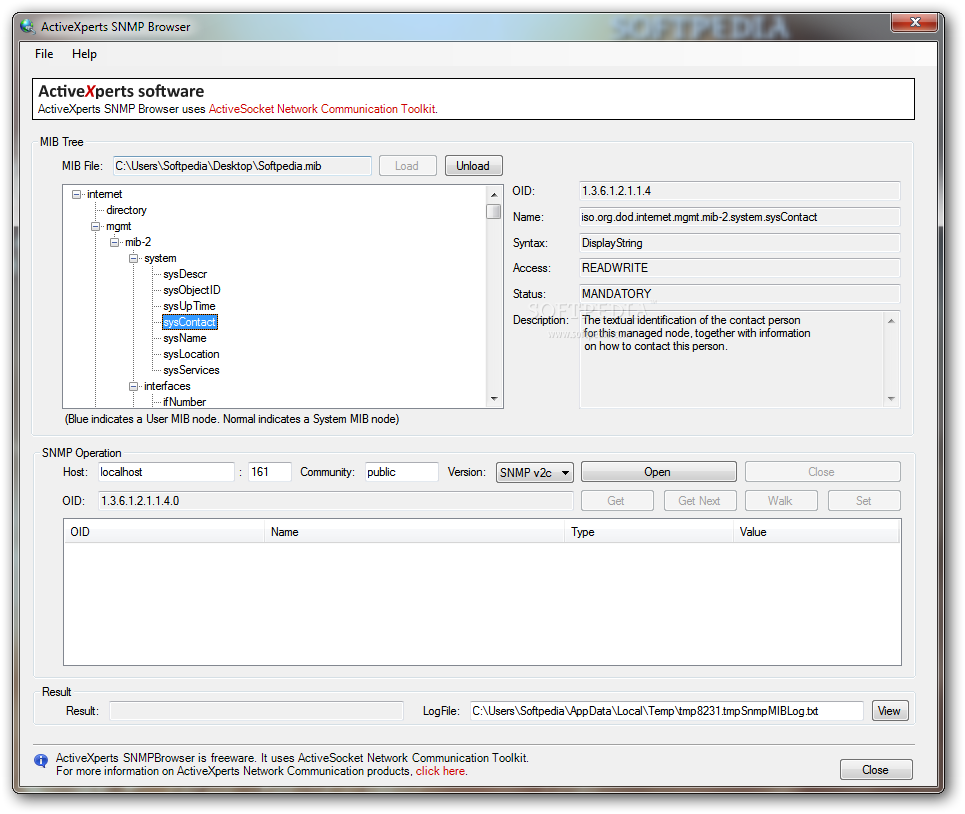Viewport: 965px width, 814px height.
Task: Click the Value column header
Action: (x=816, y=532)
